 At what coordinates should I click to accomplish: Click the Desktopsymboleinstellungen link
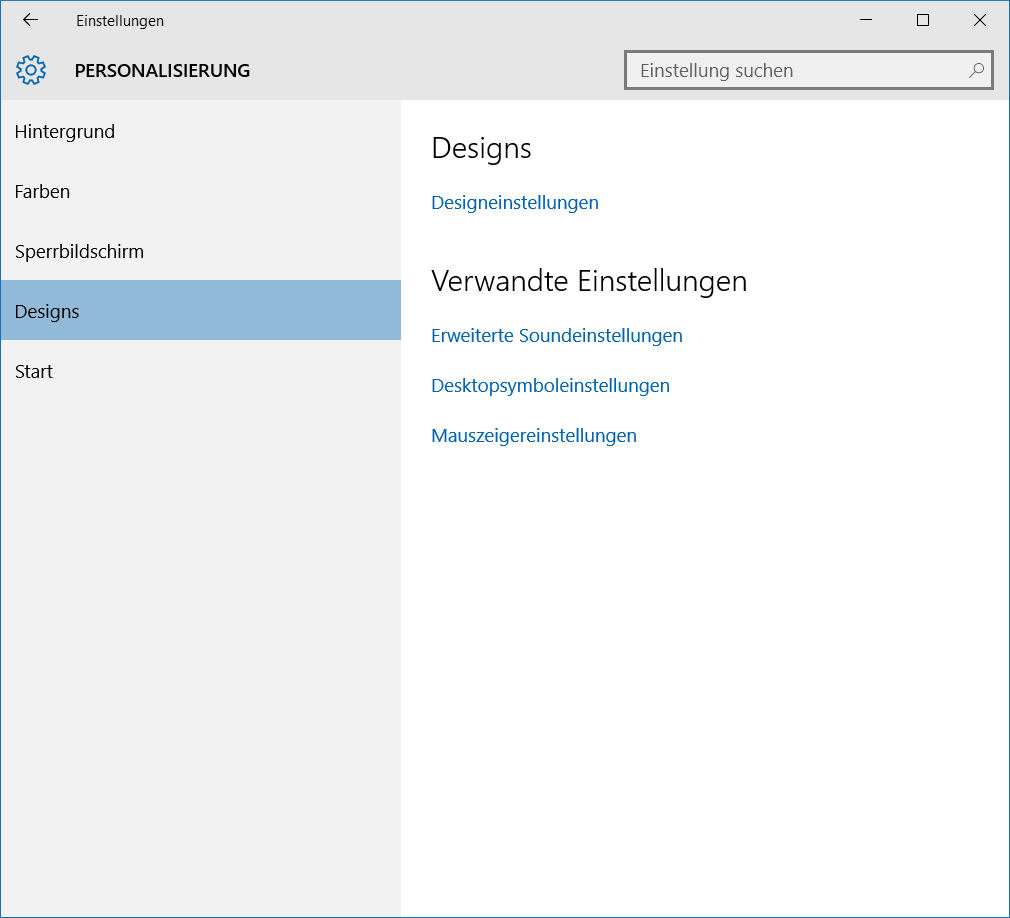coord(550,385)
